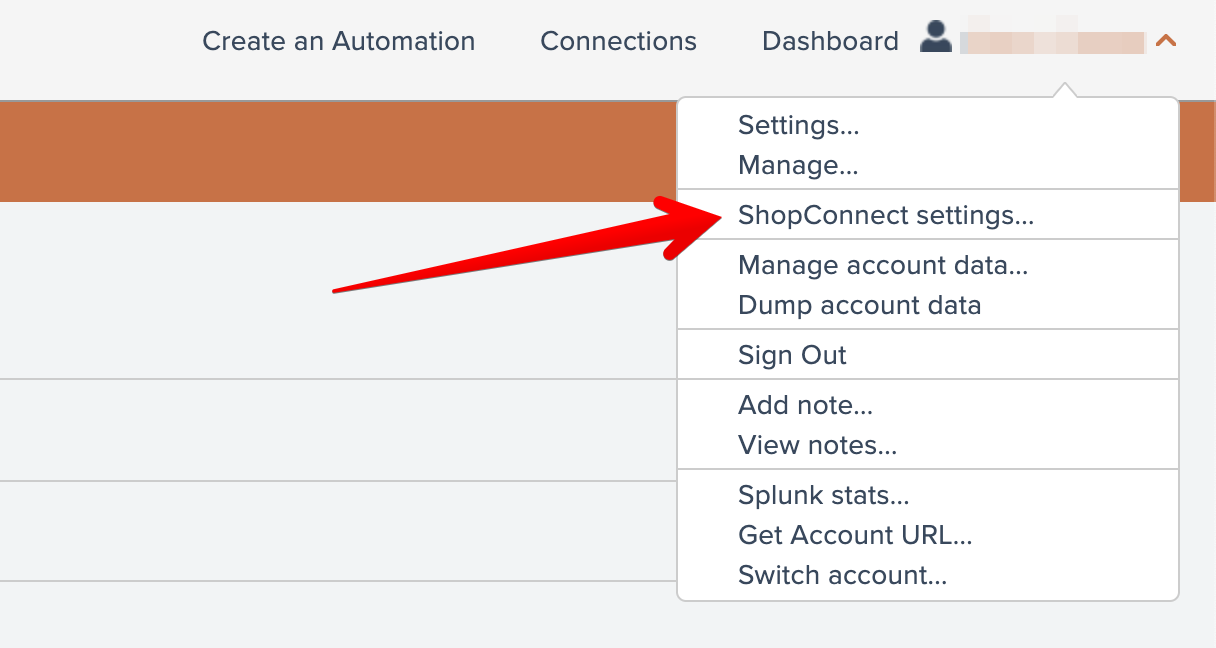The width and height of the screenshot is (1216, 648).
Task: Select Get Account URL...
Action: 855,535
